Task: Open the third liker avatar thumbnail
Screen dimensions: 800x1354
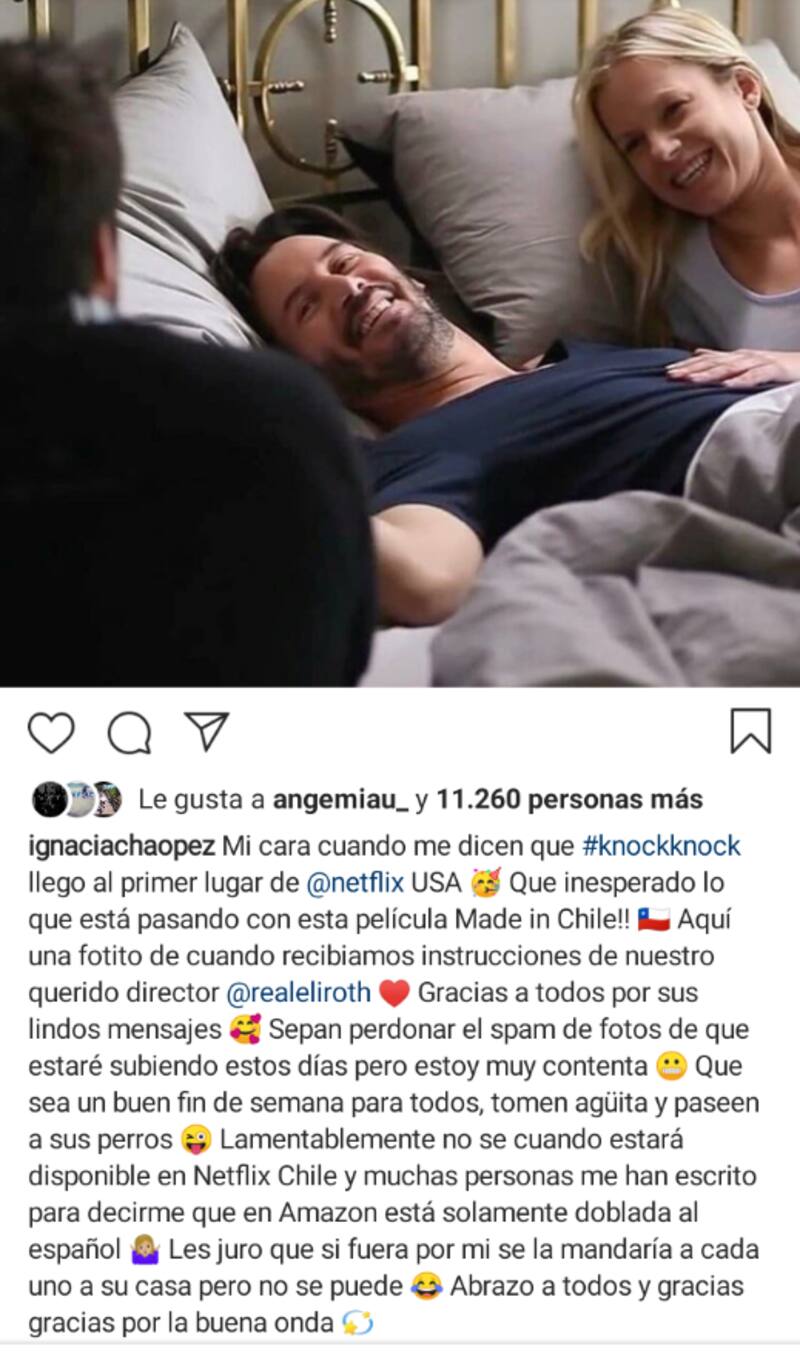Action: [x=106, y=799]
